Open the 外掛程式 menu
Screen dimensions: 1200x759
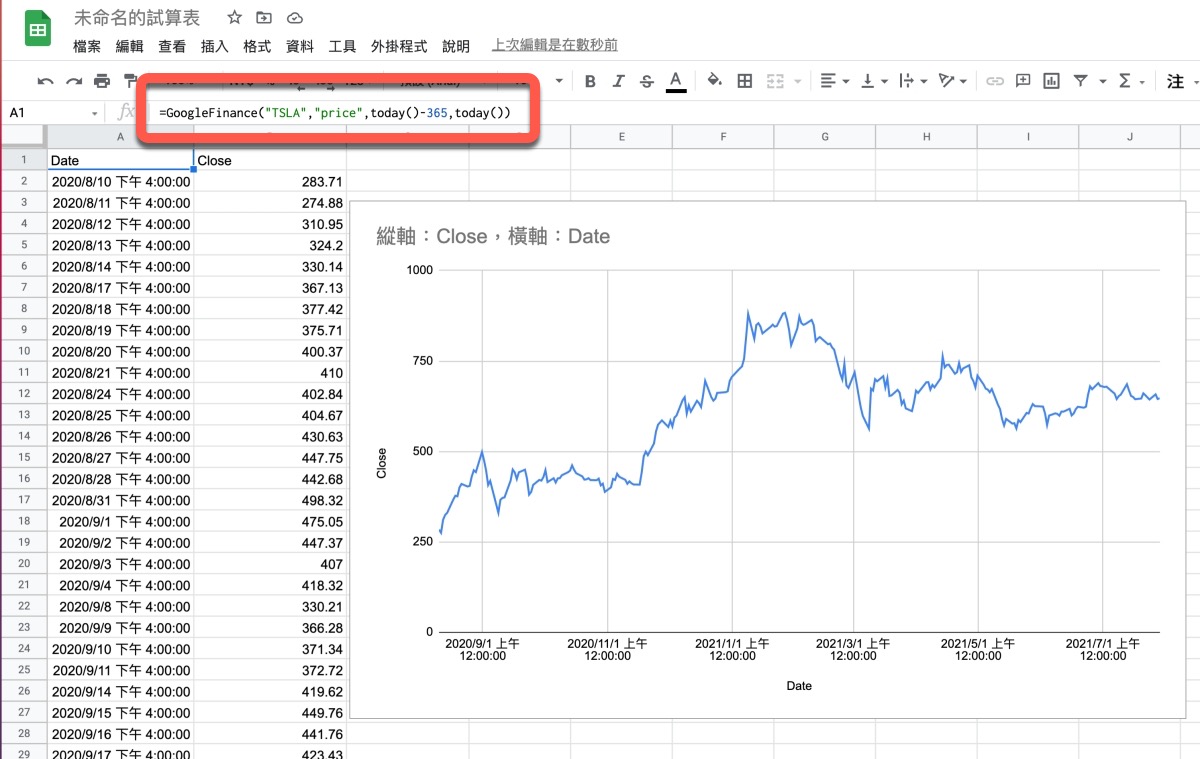398,46
